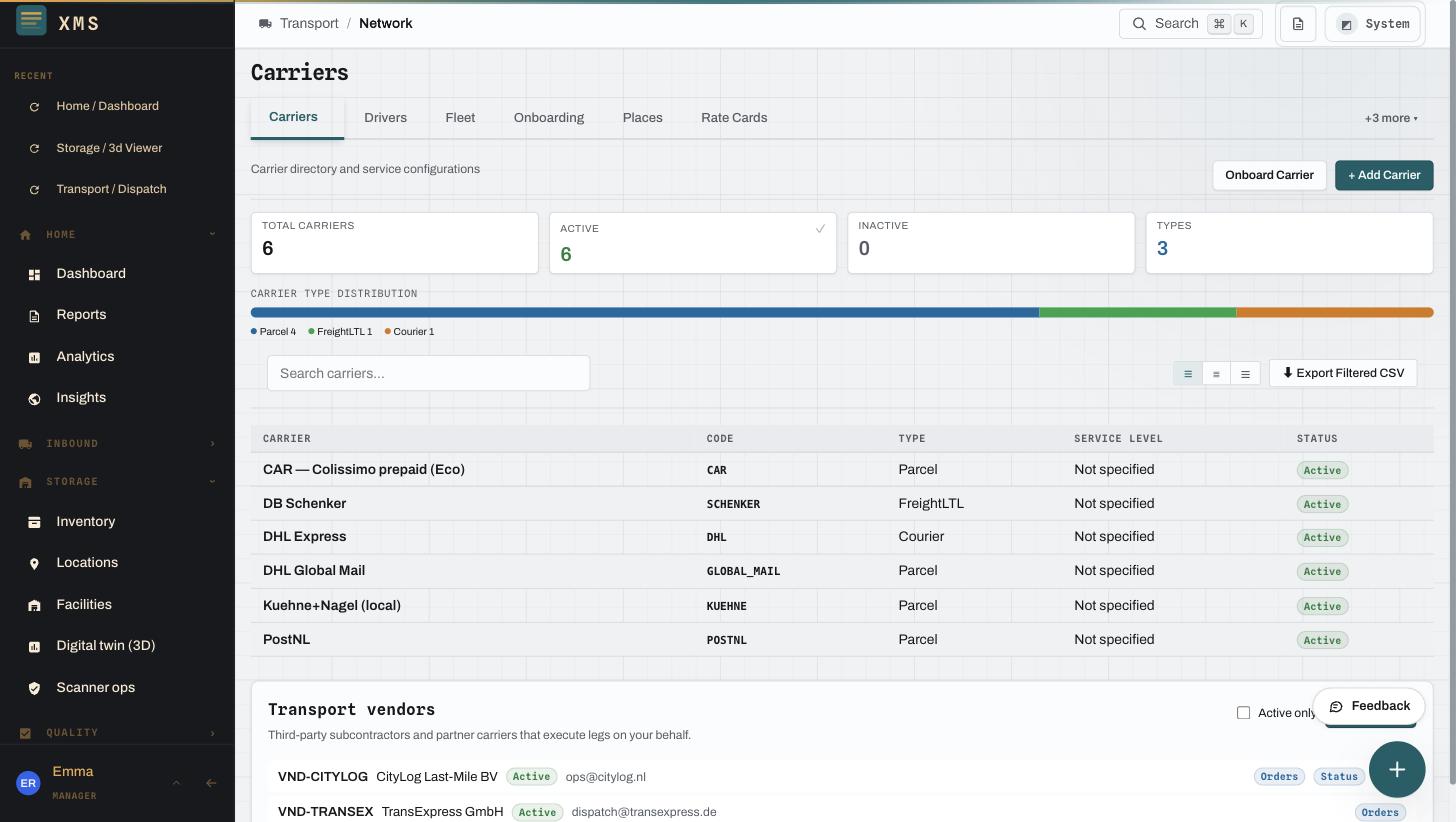Collapse the Home sidebar section
The width and height of the screenshot is (1456, 822).
pyautogui.click(x=212, y=235)
